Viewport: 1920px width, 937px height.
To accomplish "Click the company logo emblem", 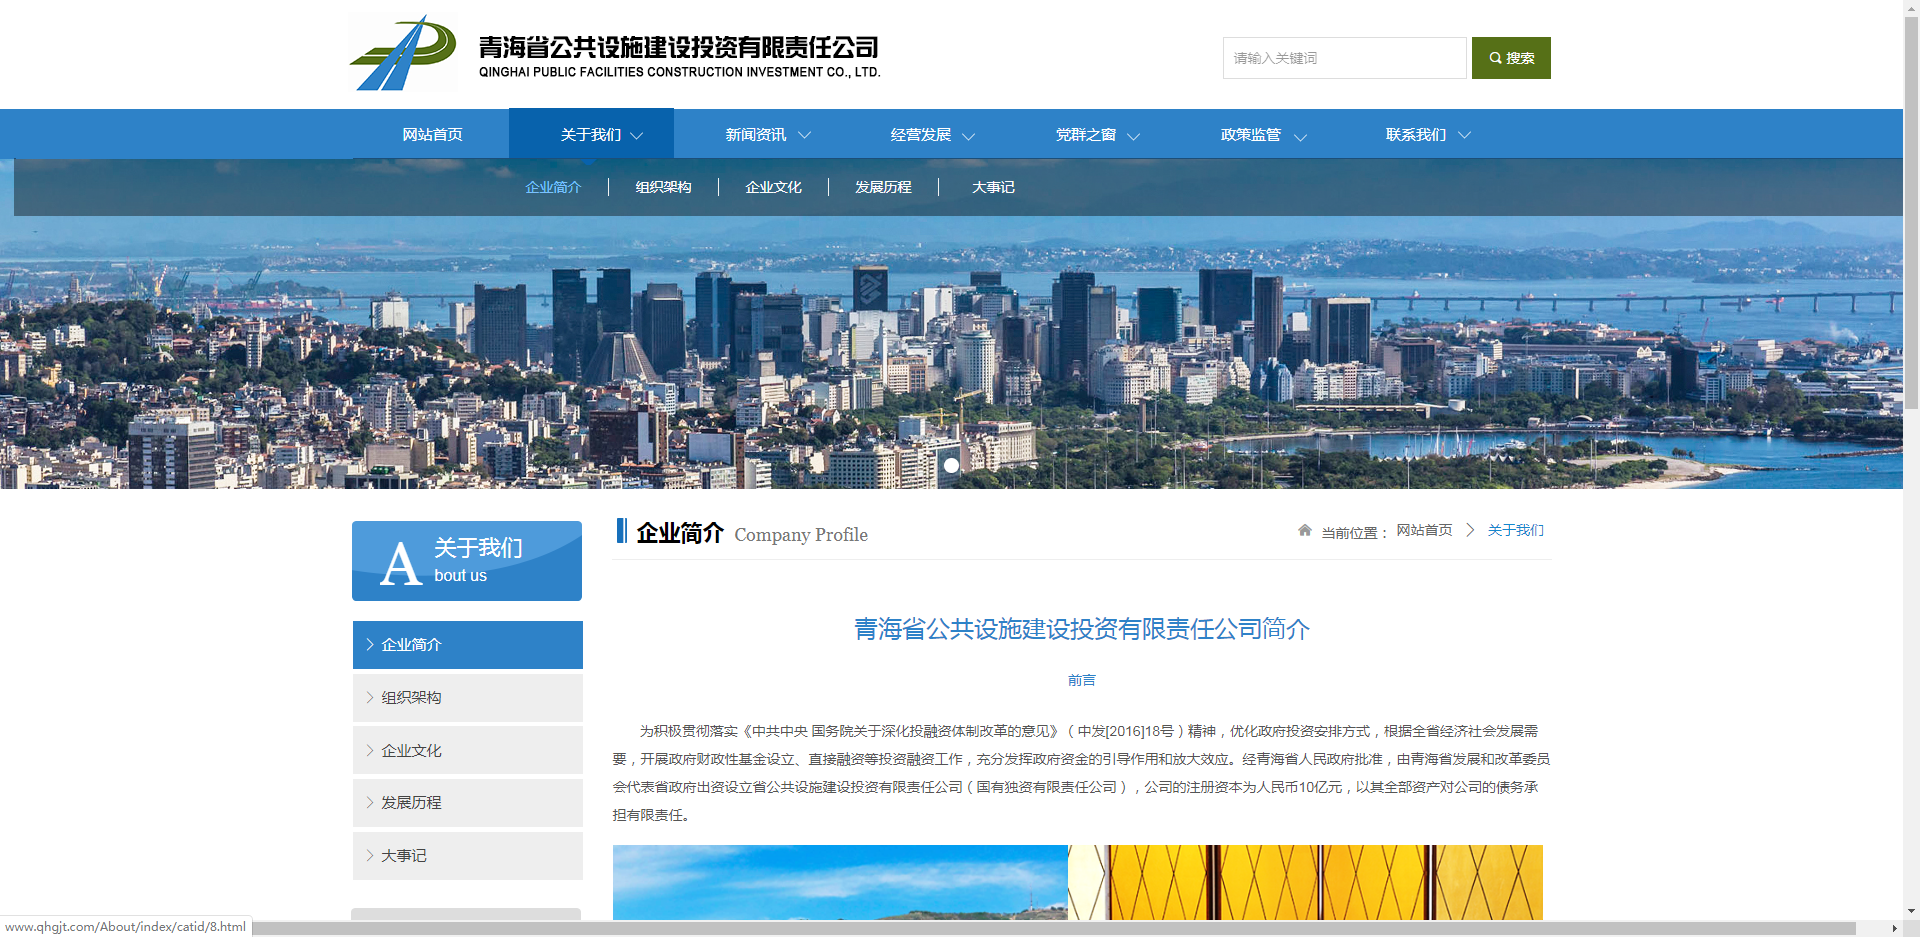I will click(x=403, y=53).
